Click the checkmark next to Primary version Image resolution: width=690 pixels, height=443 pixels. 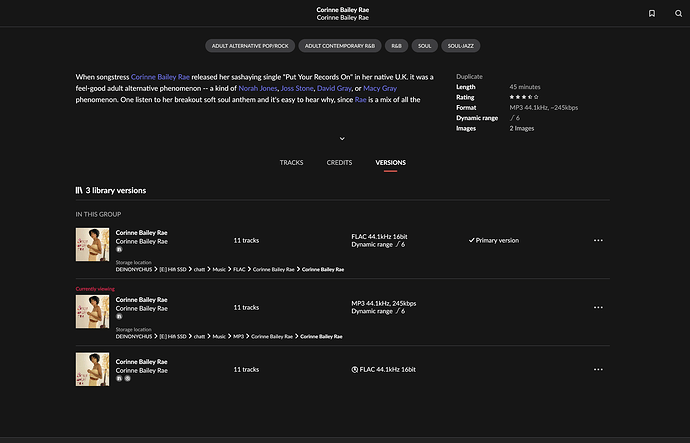pos(471,240)
